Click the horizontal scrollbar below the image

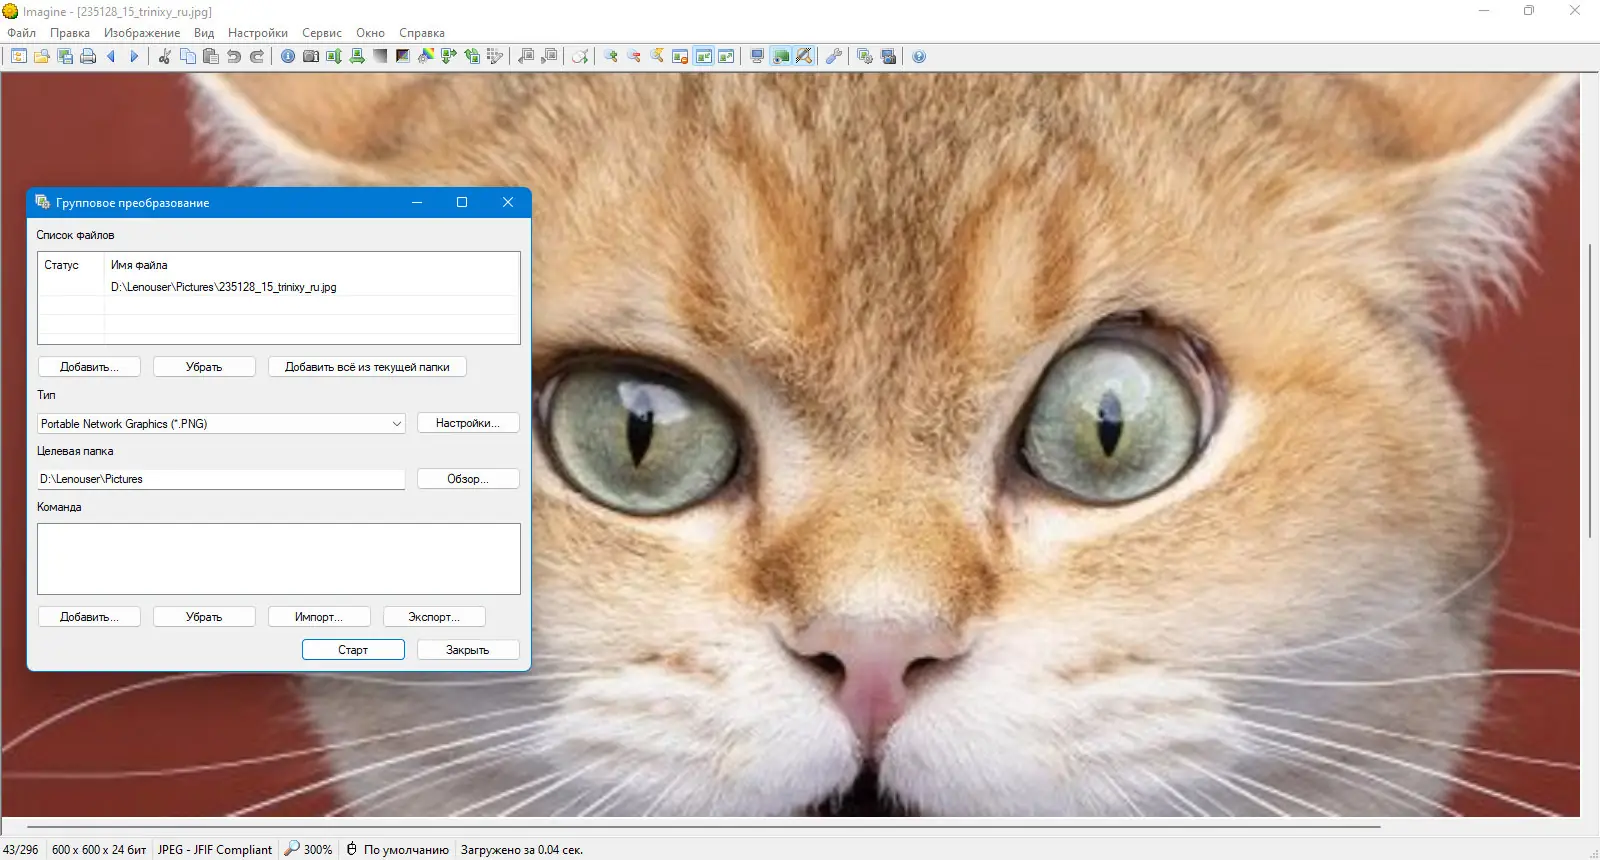(x=703, y=827)
